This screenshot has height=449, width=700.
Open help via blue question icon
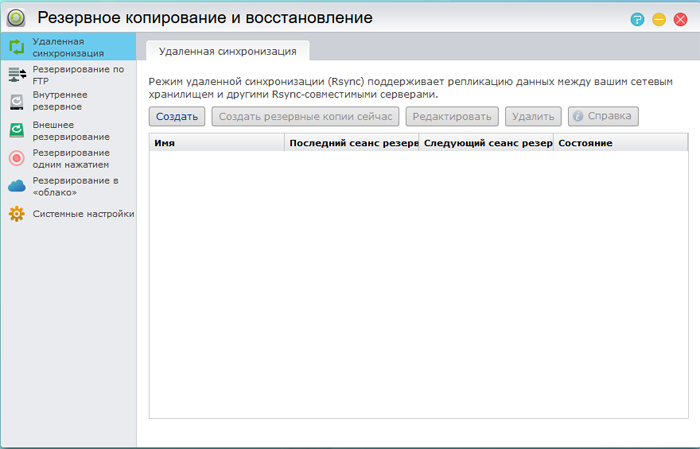637,19
